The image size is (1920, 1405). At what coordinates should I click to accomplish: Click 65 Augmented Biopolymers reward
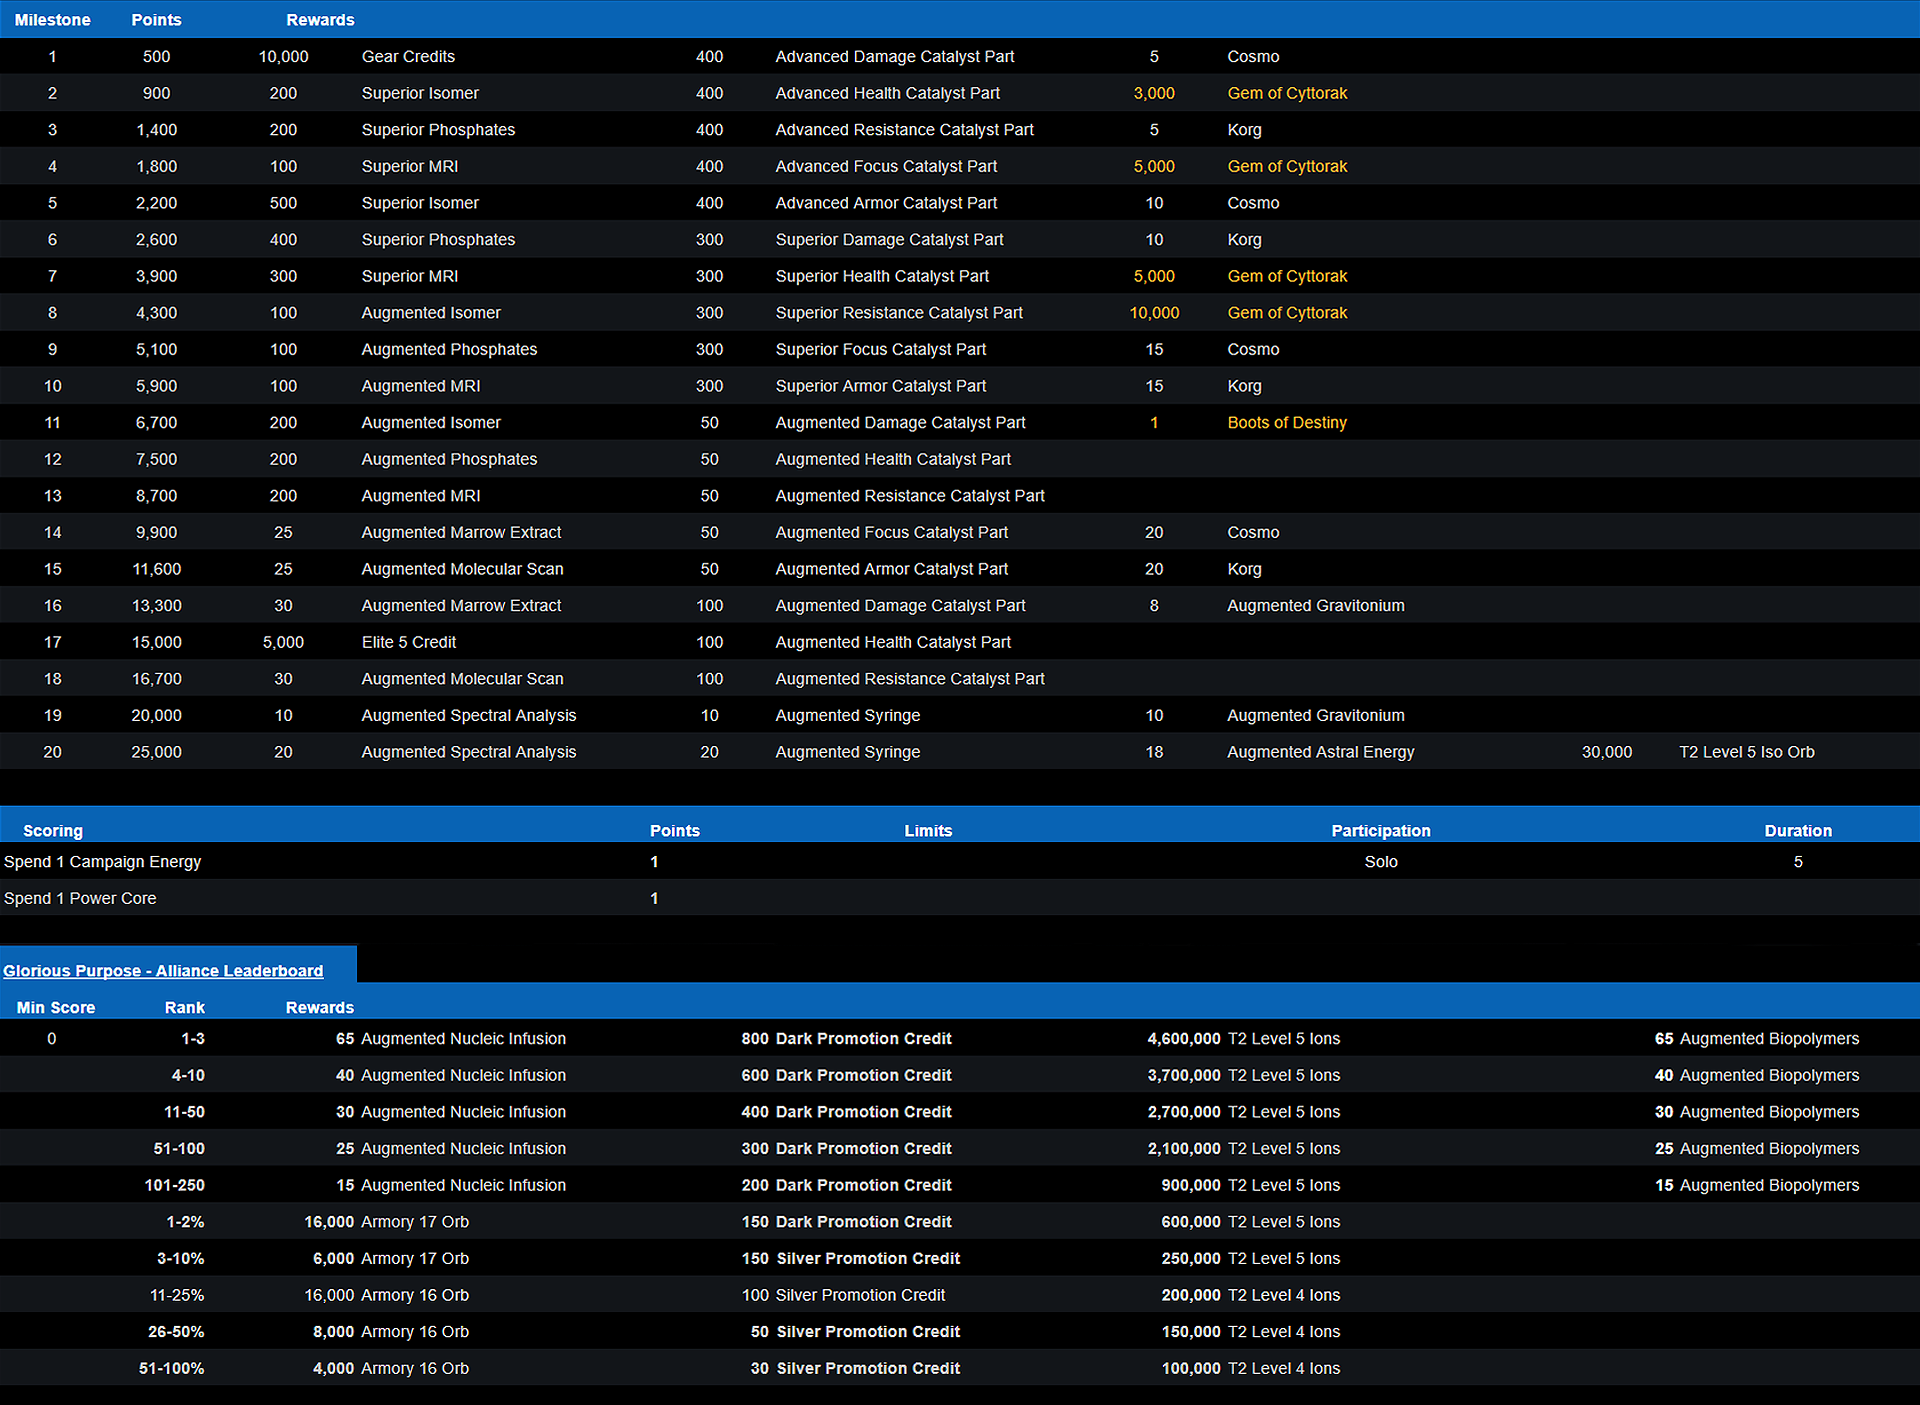(x=1756, y=1039)
